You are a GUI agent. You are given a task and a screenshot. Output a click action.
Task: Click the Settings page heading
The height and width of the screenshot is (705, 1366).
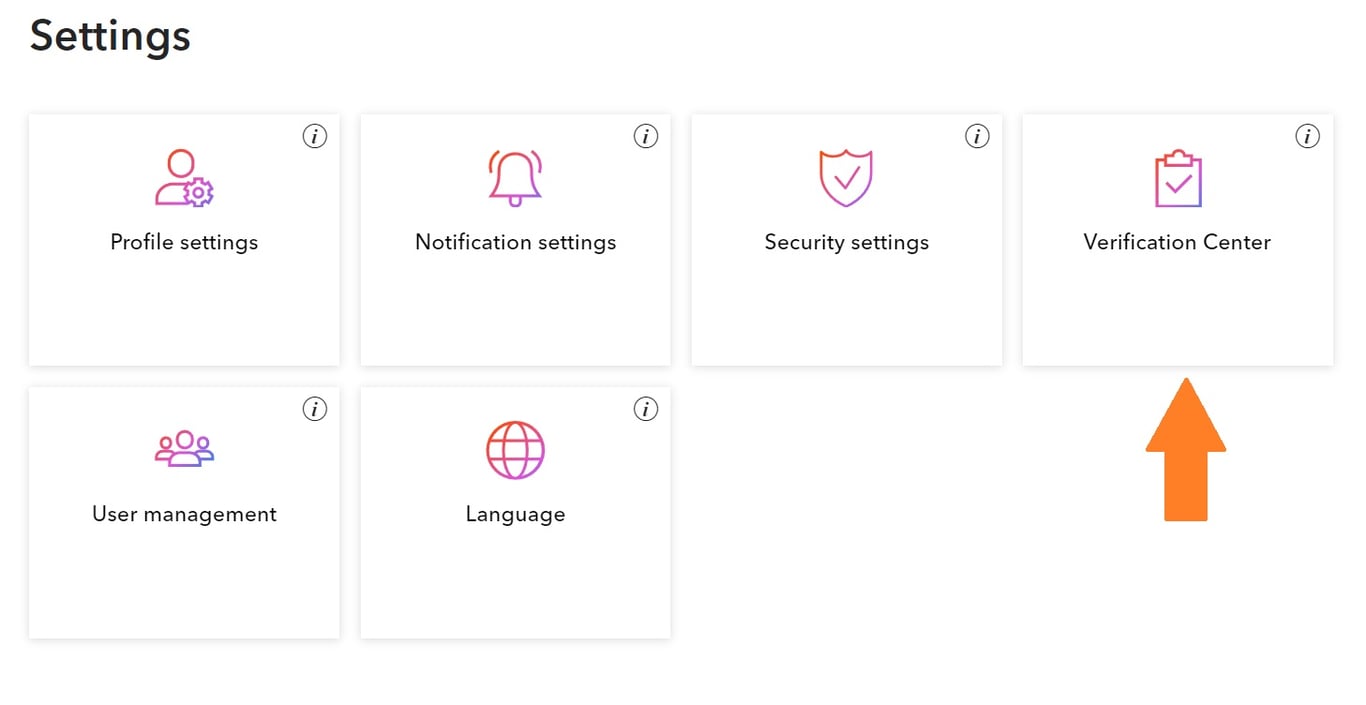pos(110,36)
